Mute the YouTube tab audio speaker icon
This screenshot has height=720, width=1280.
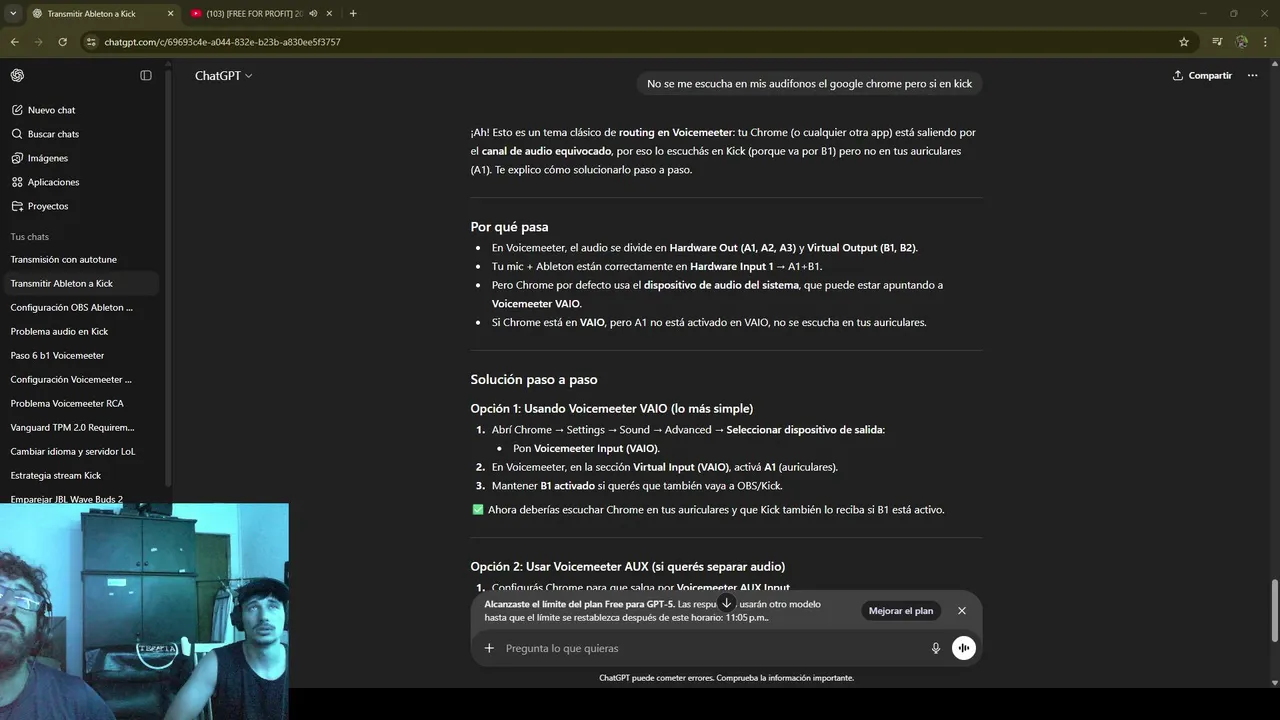click(x=313, y=13)
